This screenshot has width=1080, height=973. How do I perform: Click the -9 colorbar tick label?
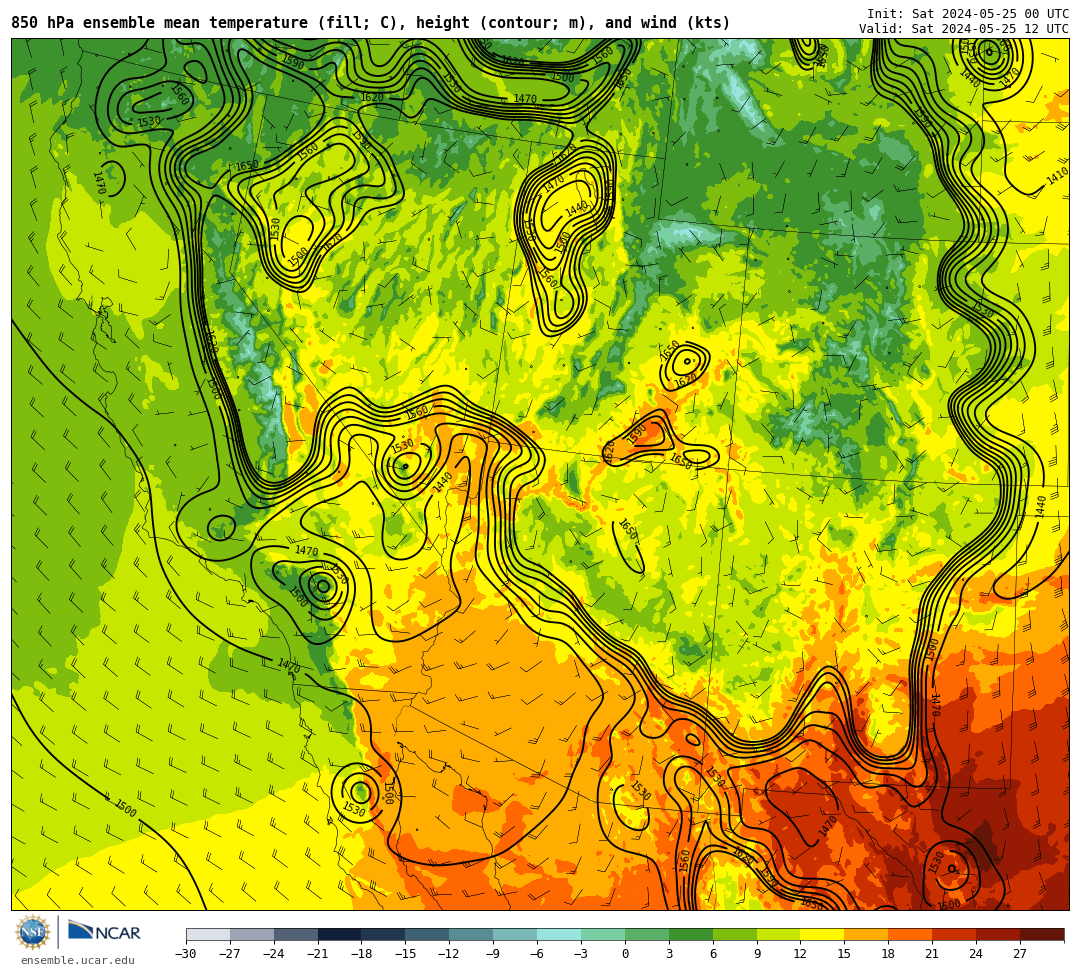coord(492,954)
